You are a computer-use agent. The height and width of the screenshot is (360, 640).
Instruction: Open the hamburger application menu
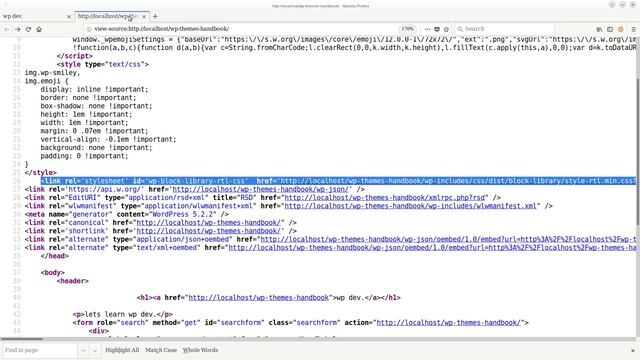click(633, 29)
